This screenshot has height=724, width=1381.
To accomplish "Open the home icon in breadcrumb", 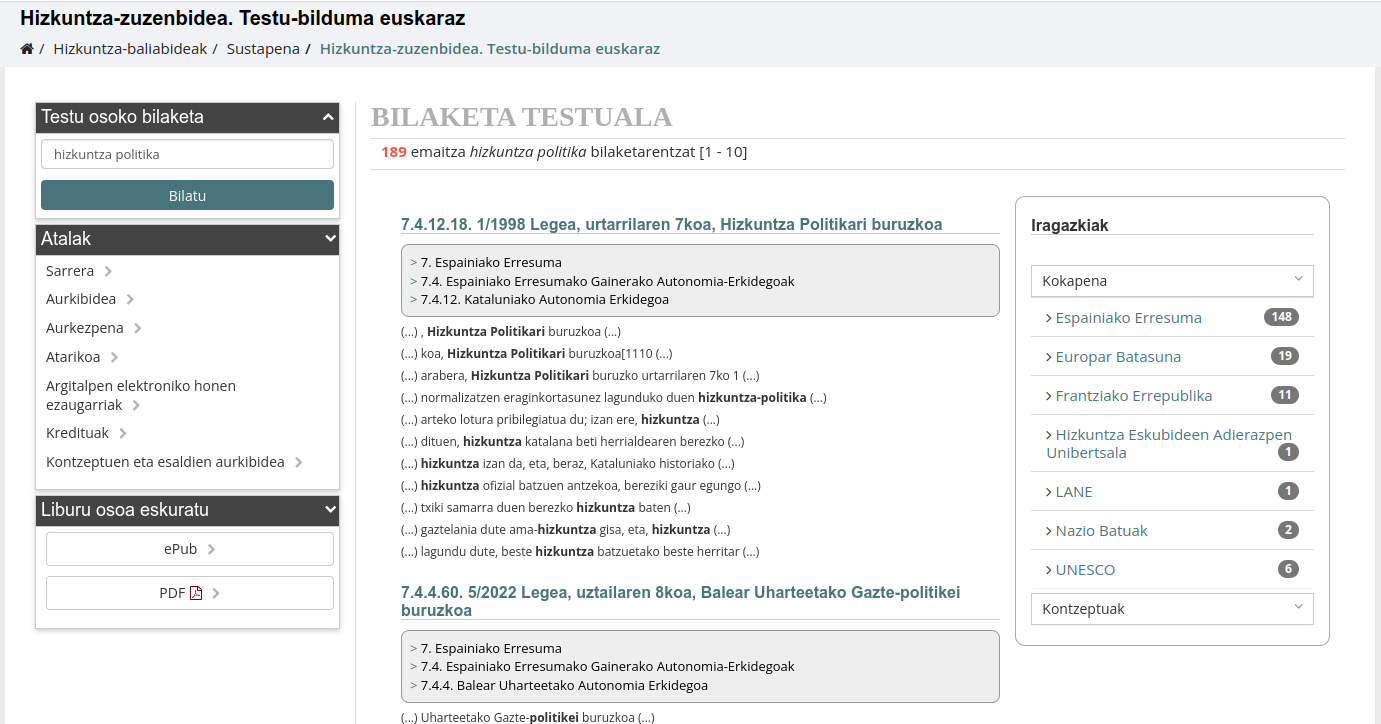I will click(27, 49).
